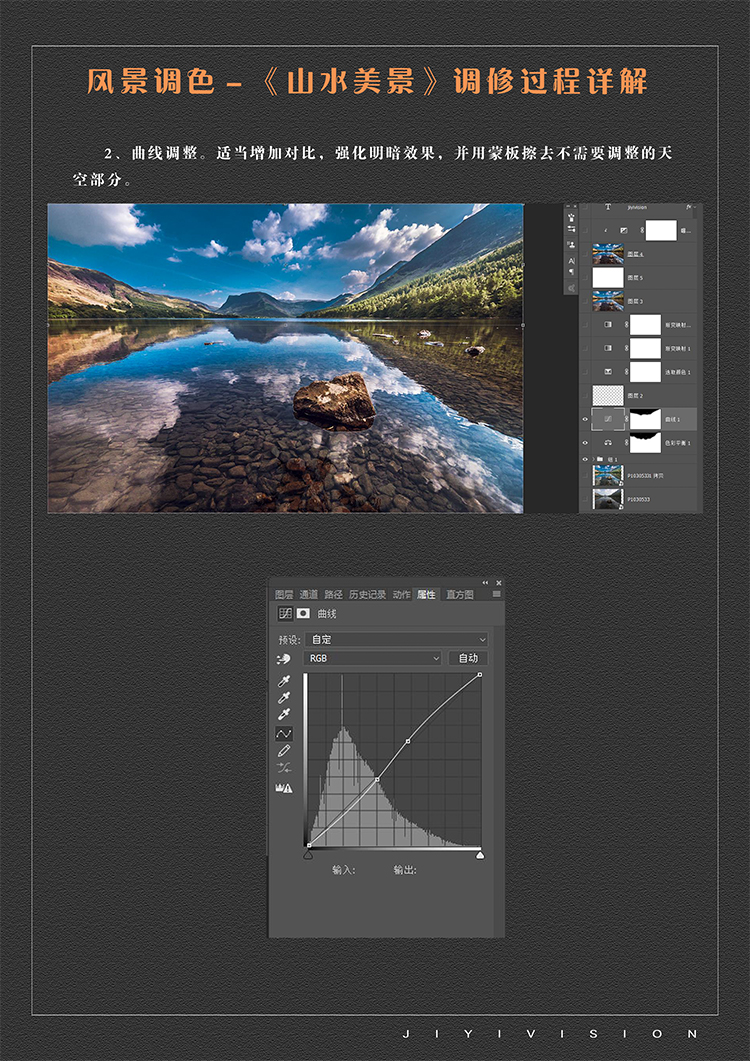Collapse the Properties panel with double arrows
750x1061 pixels.
click(x=485, y=583)
